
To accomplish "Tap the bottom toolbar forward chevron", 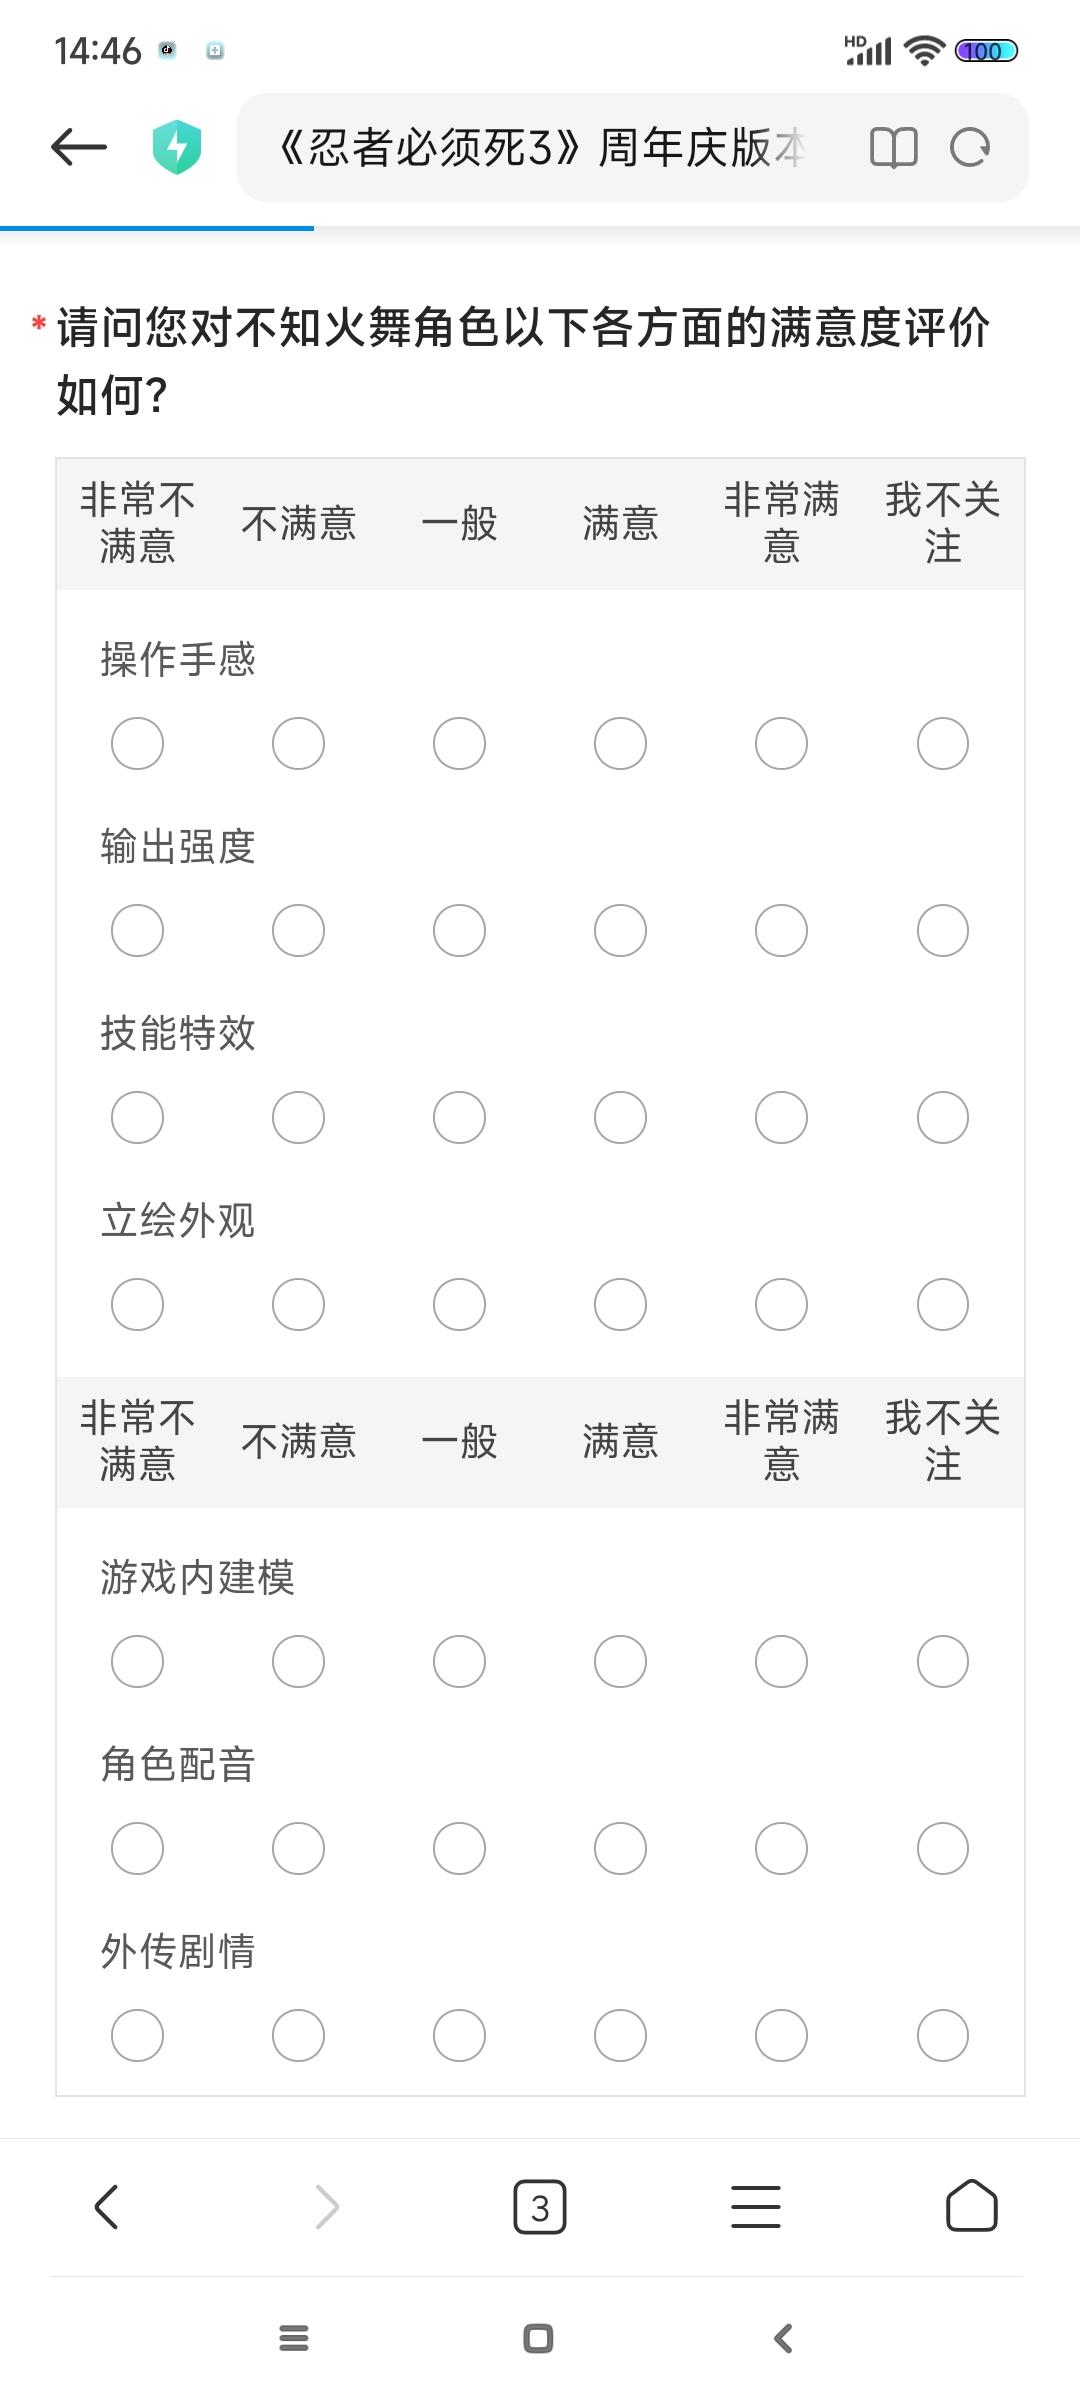I will (x=327, y=2207).
